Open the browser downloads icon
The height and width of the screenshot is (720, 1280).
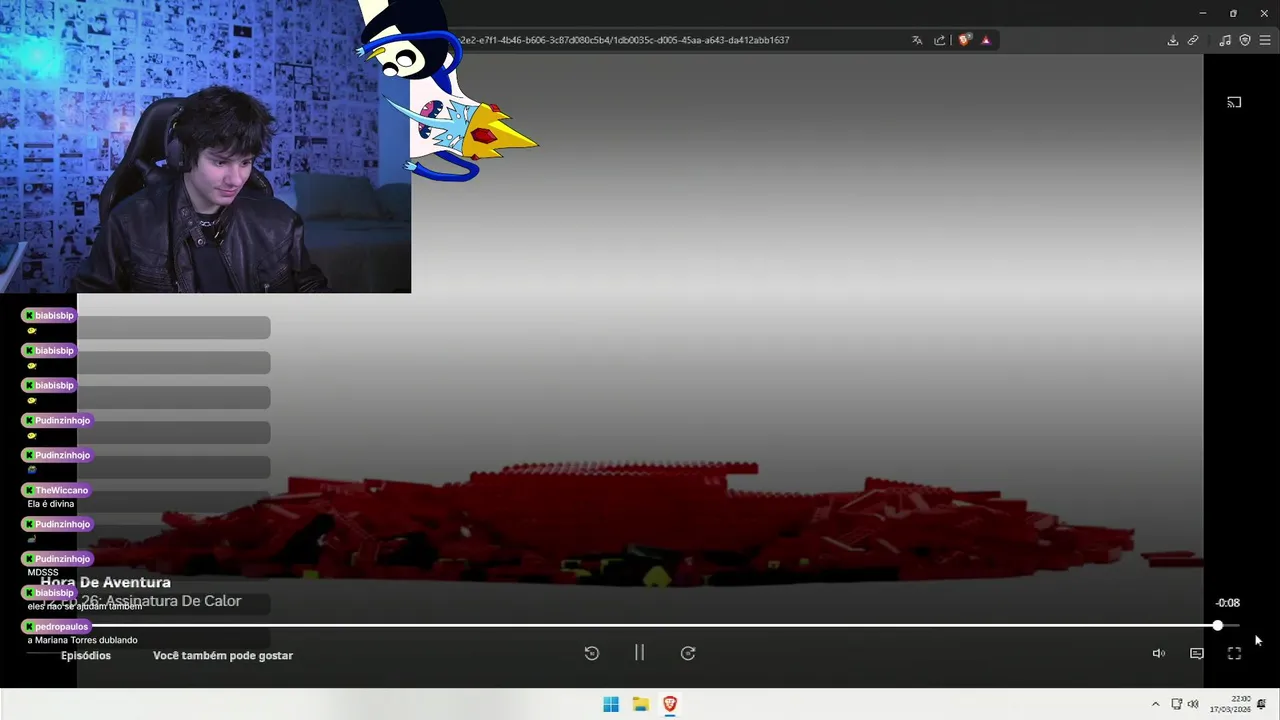1172,40
